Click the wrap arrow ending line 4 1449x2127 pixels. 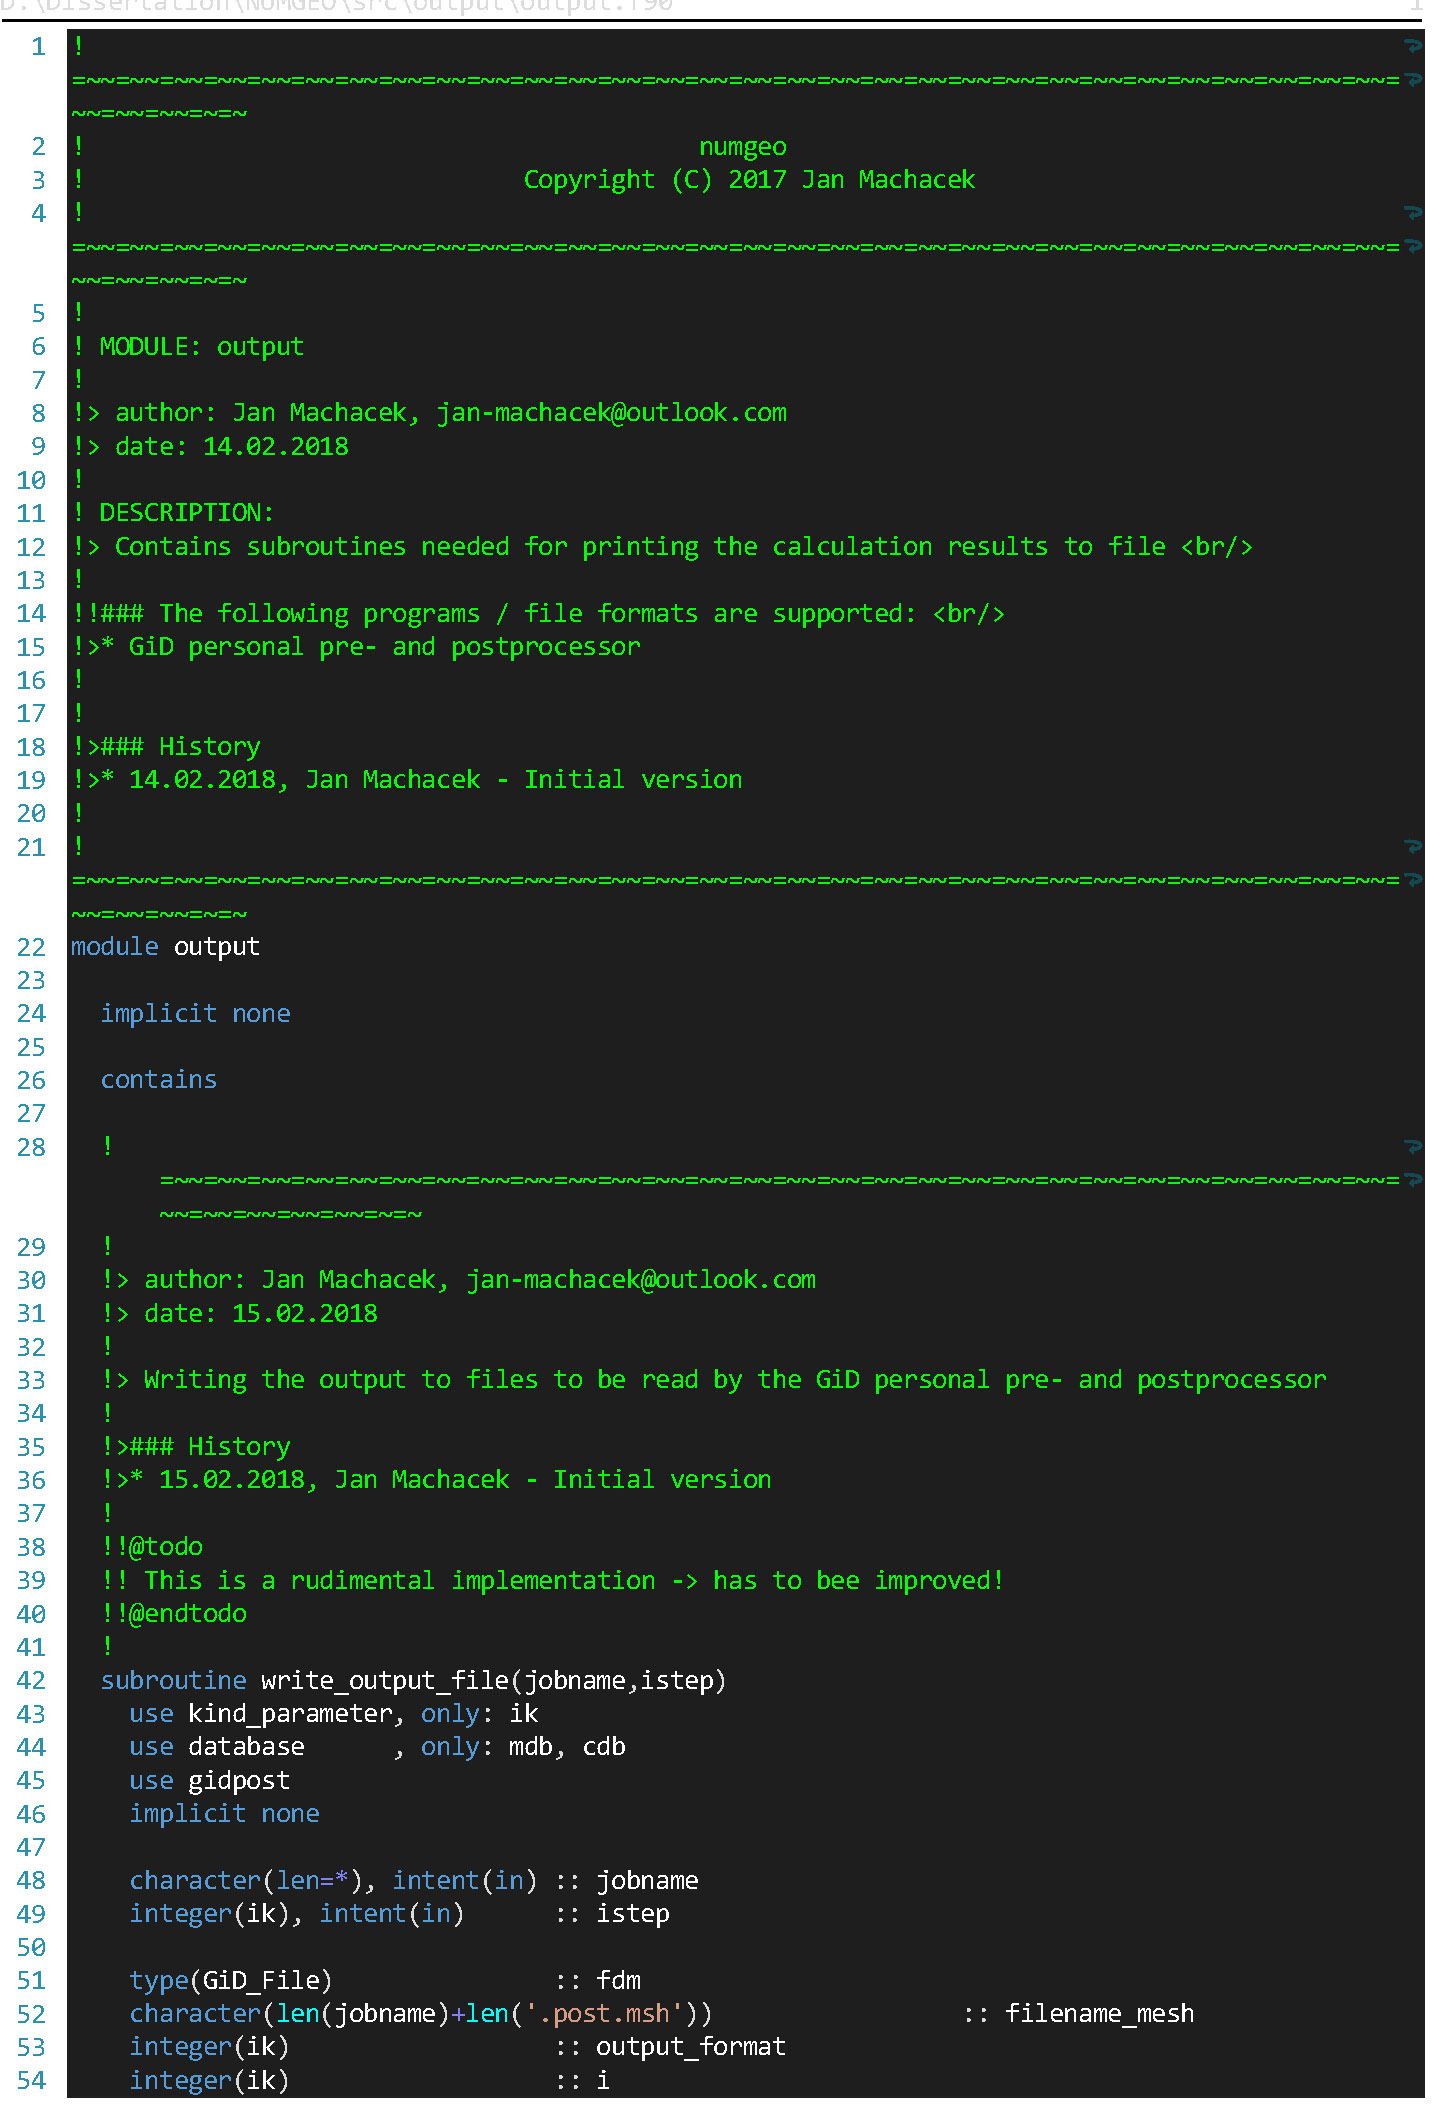click(1412, 213)
